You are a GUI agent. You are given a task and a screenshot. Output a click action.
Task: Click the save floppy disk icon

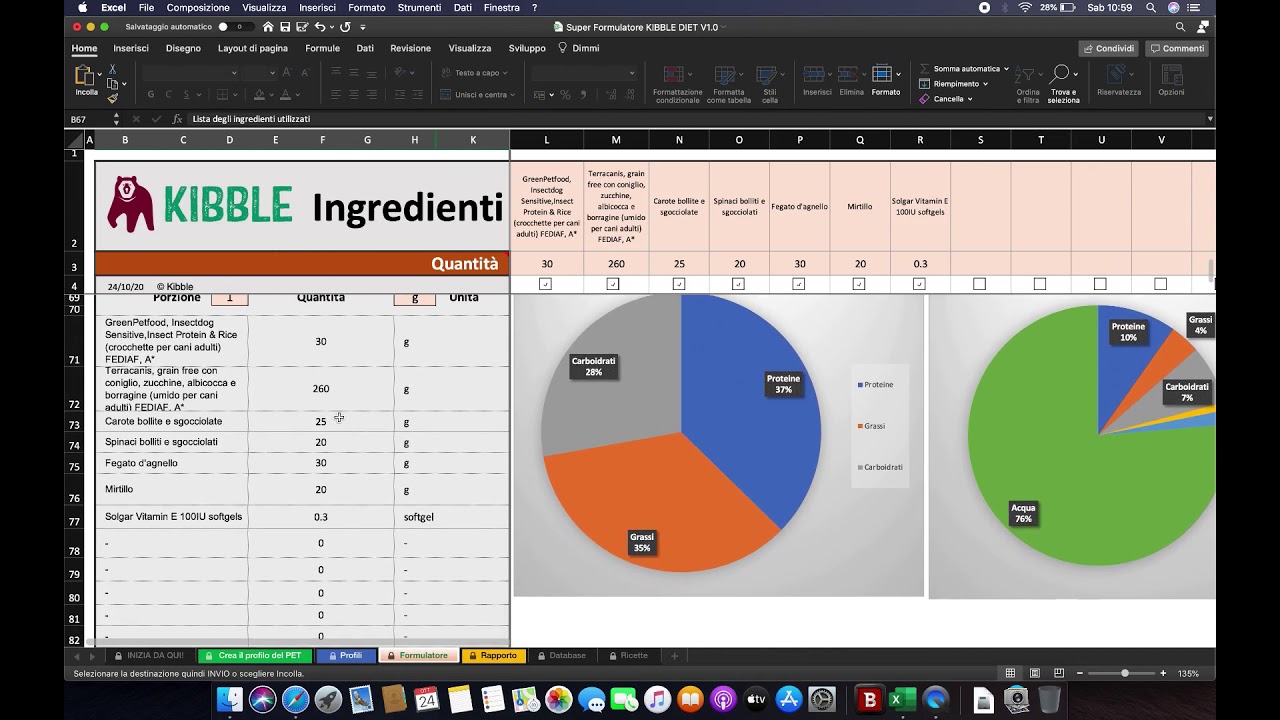point(285,27)
